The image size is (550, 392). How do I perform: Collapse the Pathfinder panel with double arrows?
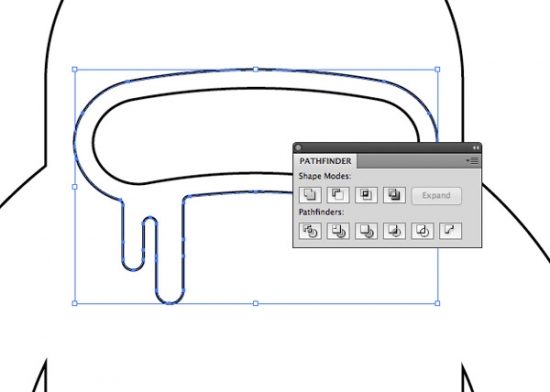coord(475,148)
